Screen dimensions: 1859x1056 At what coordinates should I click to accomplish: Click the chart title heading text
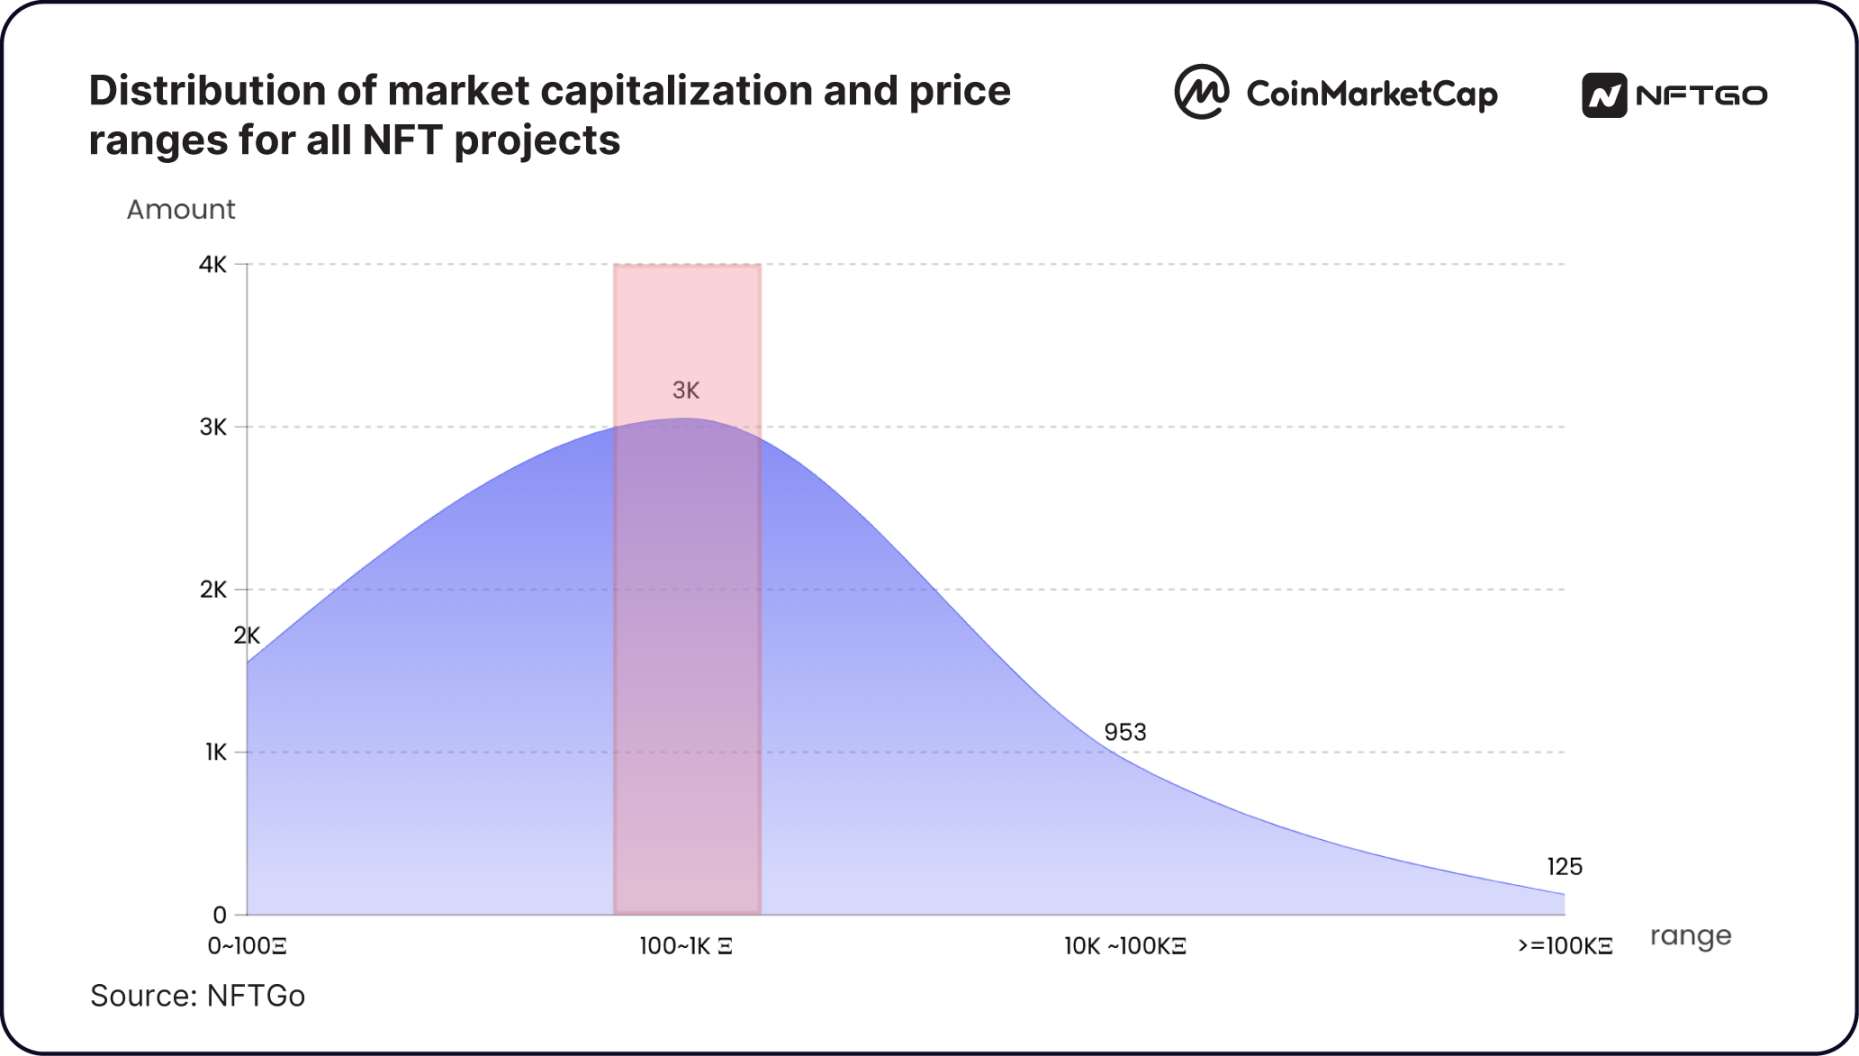pyautogui.click(x=550, y=115)
